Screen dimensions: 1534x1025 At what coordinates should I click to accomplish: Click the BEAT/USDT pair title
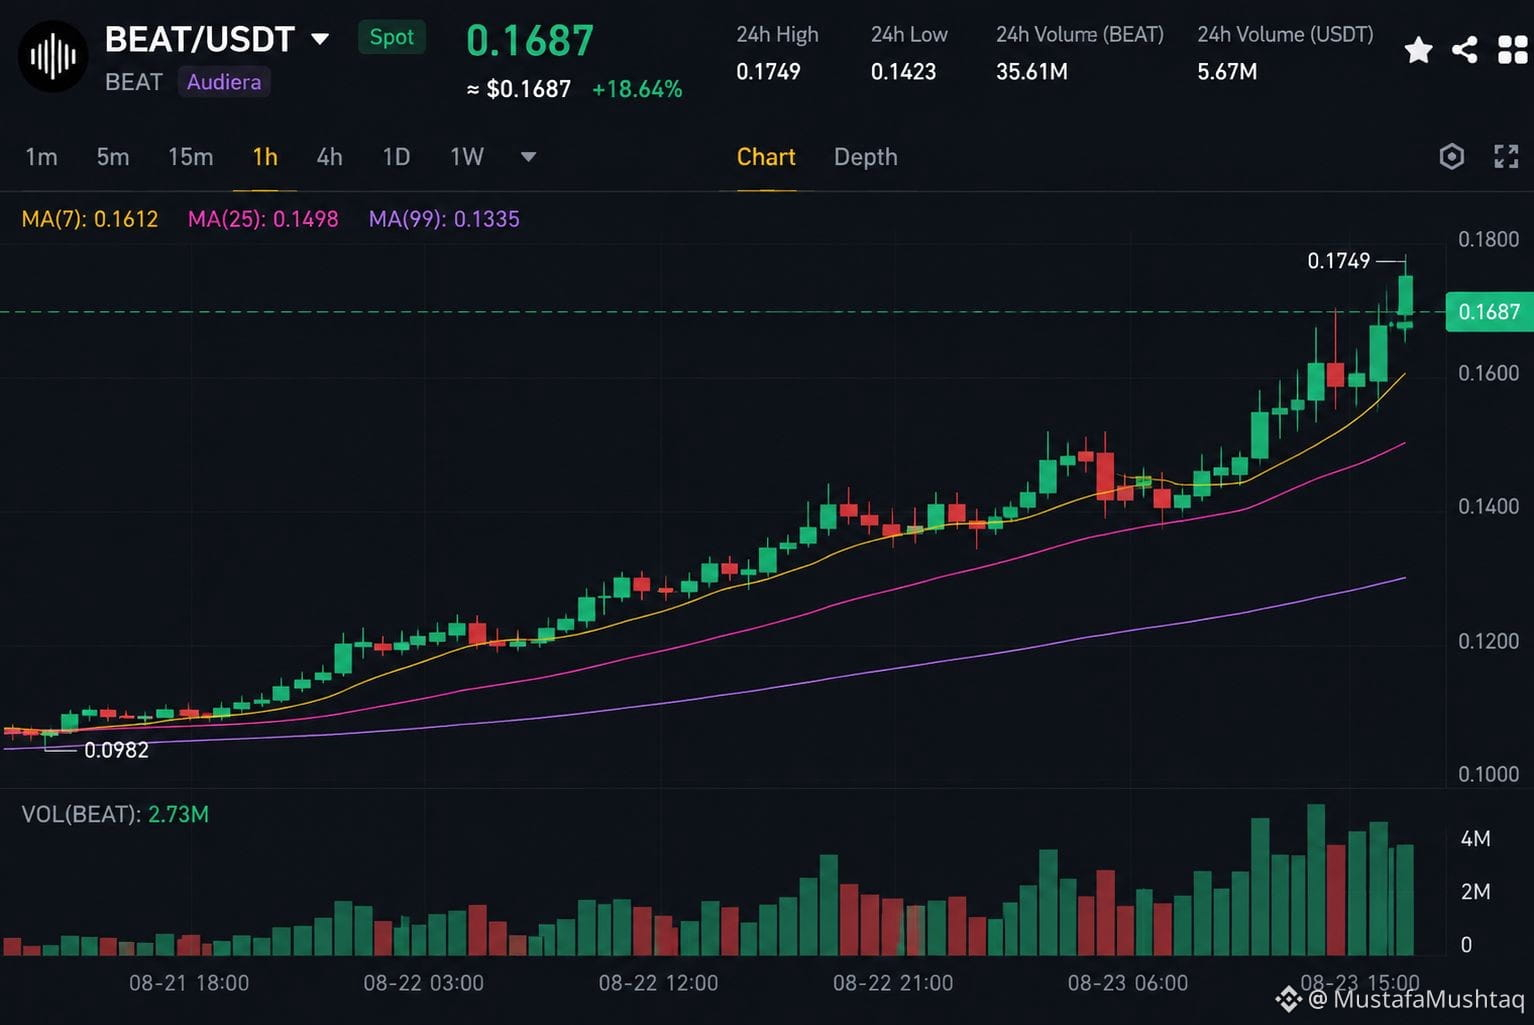pos(199,39)
